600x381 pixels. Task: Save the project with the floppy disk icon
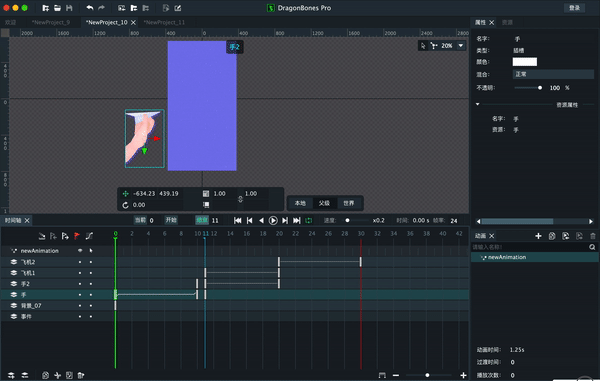coord(69,8)
